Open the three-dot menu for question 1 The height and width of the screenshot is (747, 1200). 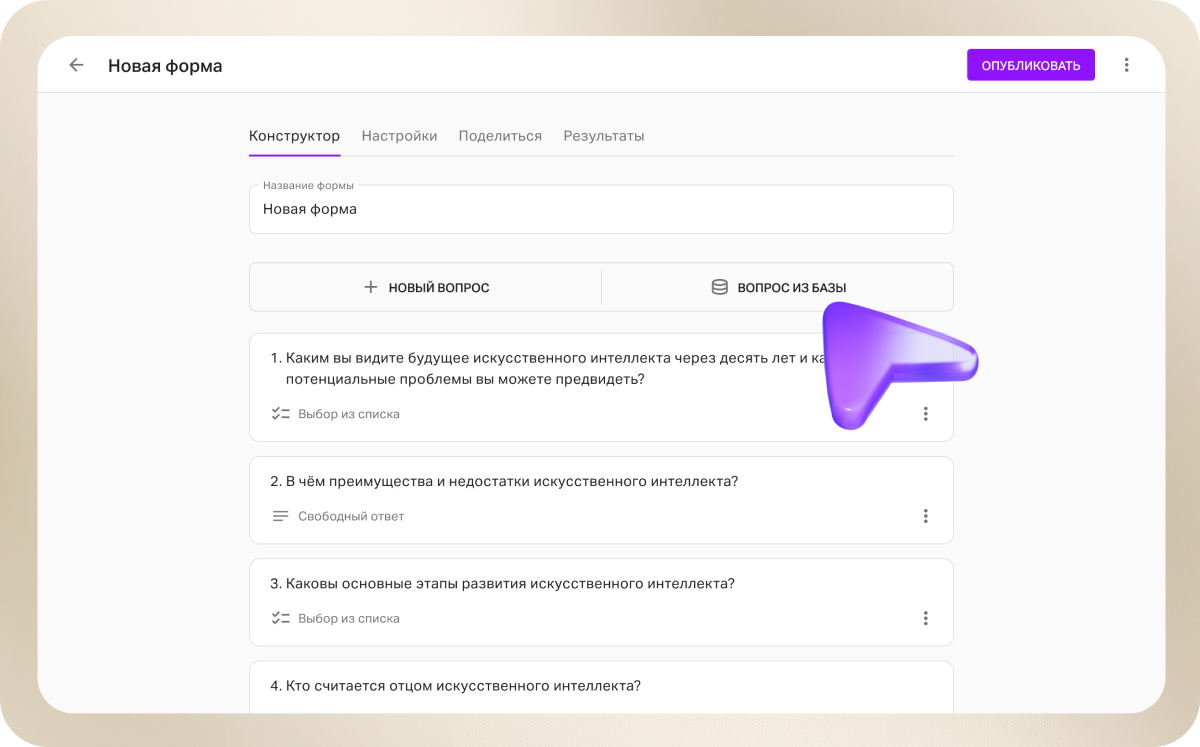925,414
